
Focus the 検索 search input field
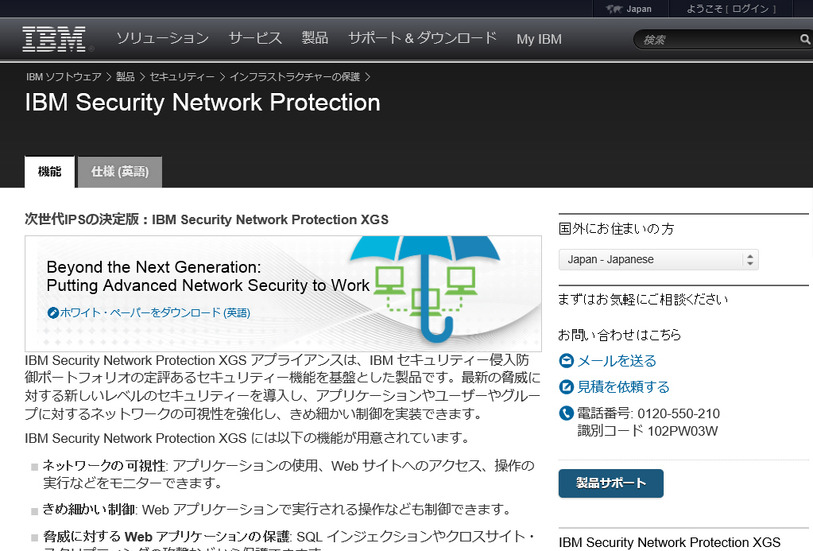[717, 40]
